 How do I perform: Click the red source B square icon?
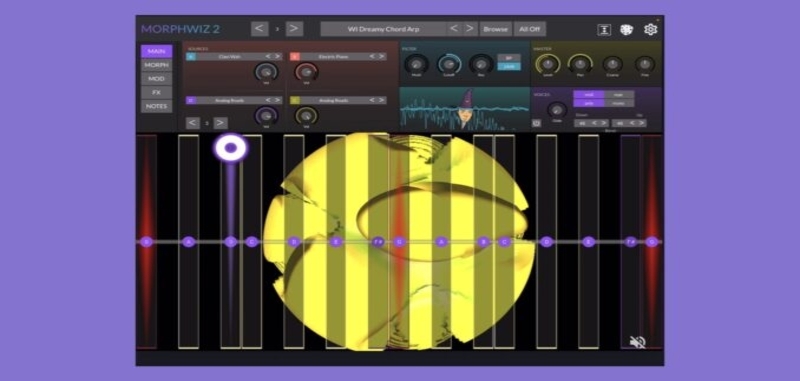pyautogui.click(x=294, y=57)
